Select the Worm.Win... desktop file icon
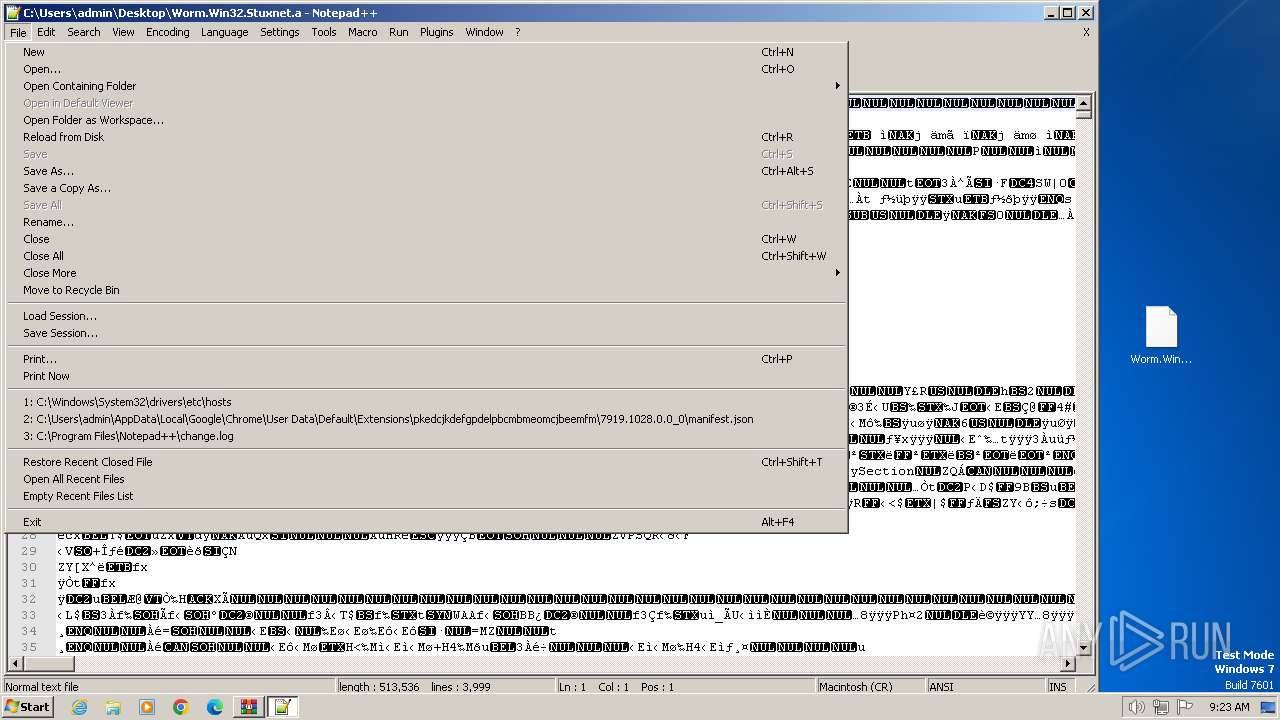This screenshot has width=1280, height=720. pyautogui.click(x=1161, y=336)
